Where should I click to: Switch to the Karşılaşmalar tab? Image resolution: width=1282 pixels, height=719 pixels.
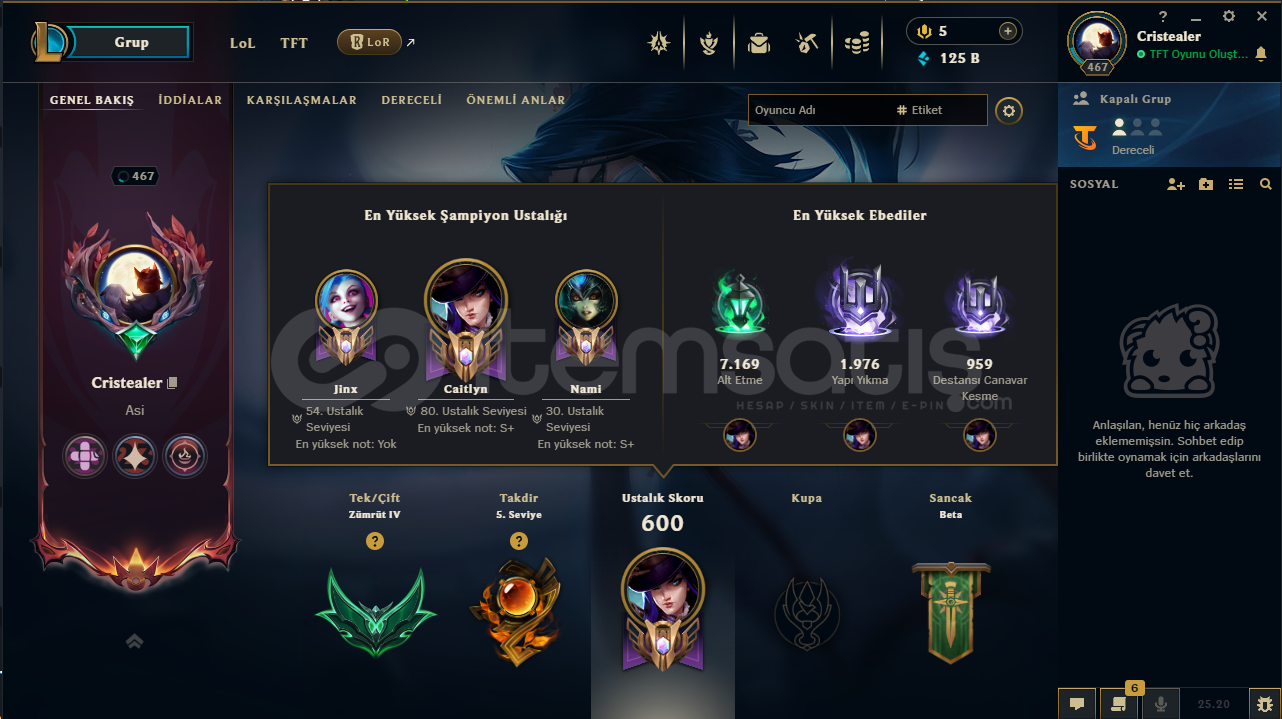coord(302,100)
